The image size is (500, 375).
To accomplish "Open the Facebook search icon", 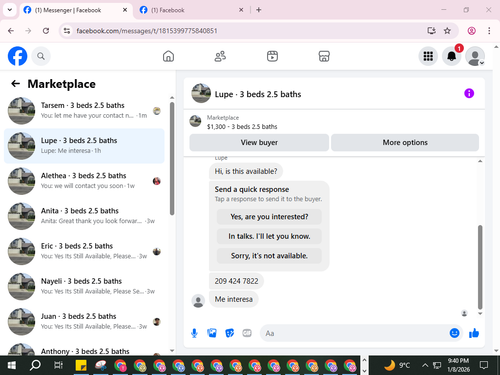I will [x=41, y=56].
